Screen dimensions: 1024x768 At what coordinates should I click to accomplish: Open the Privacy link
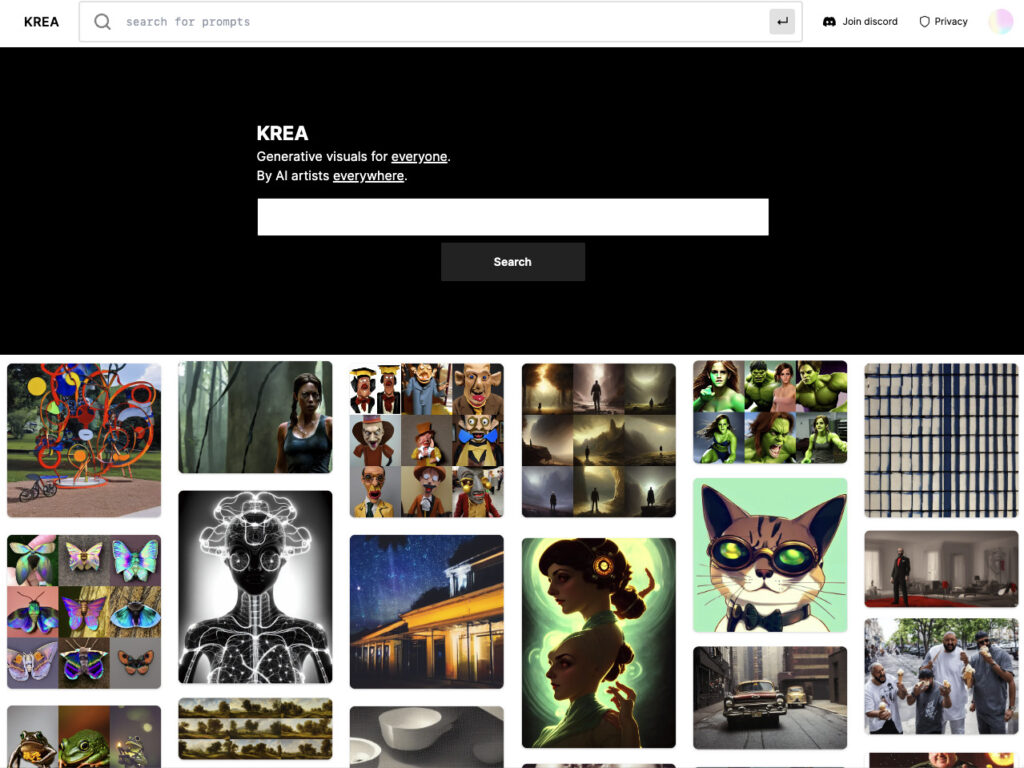[943, 22]
